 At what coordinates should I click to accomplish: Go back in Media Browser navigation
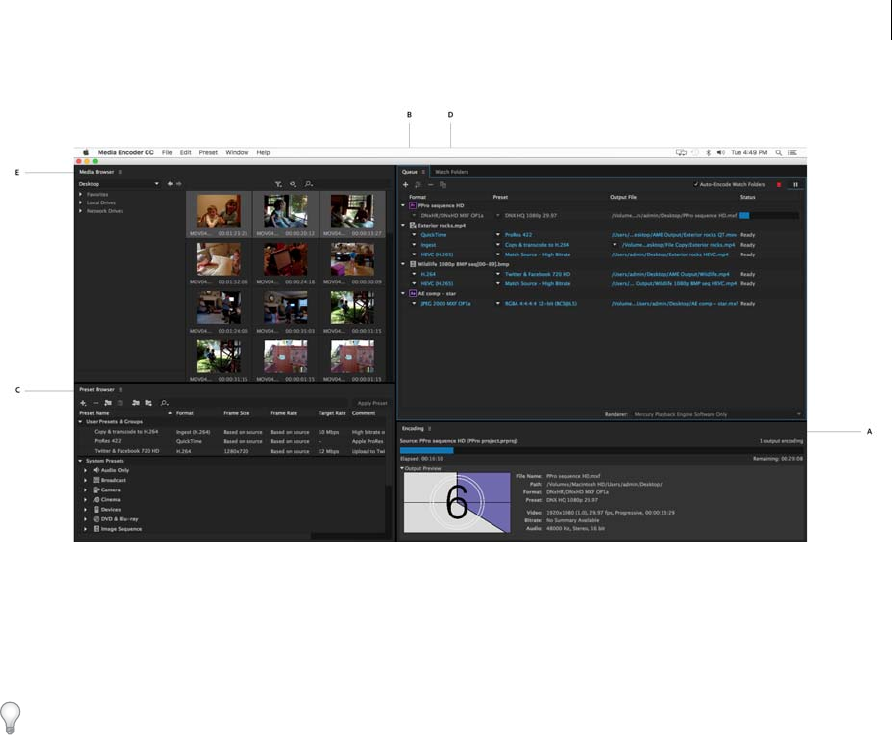click(170, 184)
